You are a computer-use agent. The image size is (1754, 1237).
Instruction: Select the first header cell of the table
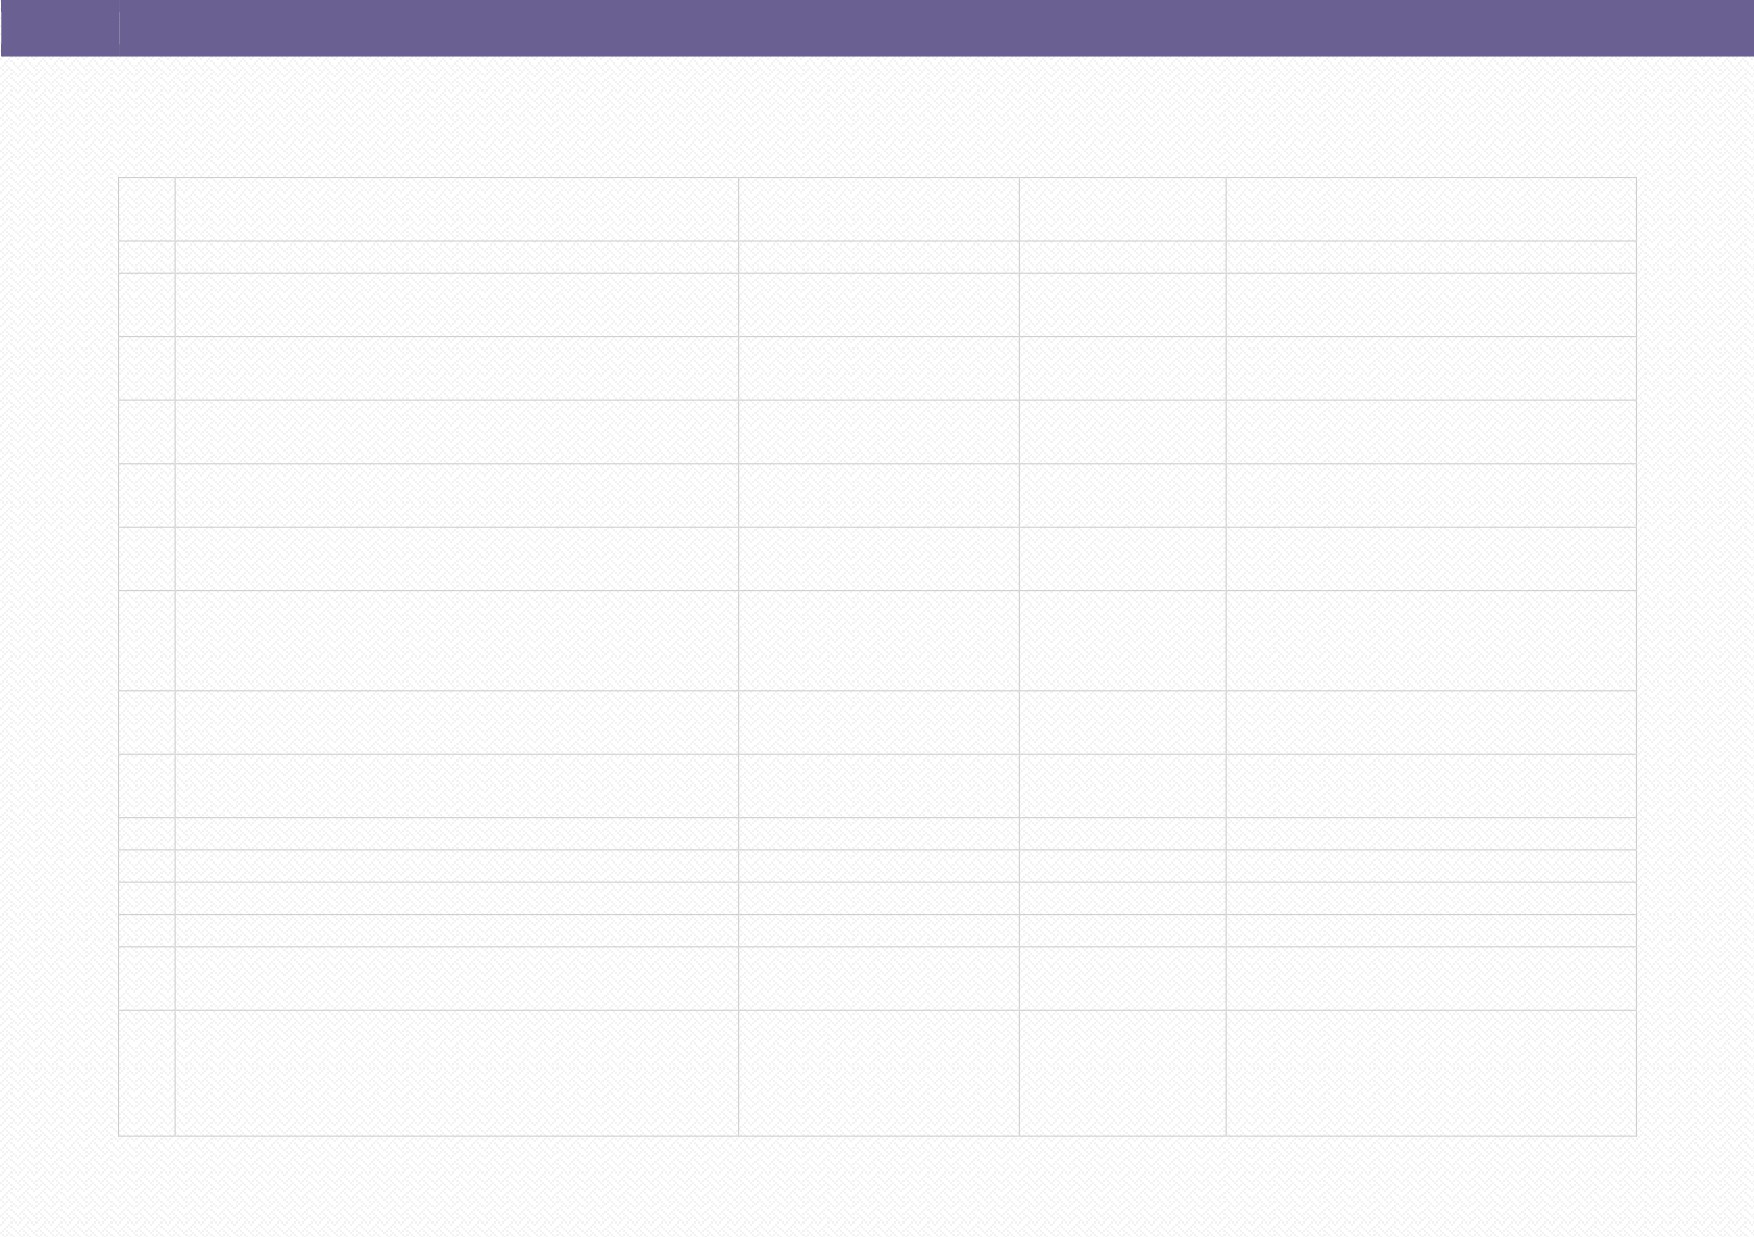[146, 209]
